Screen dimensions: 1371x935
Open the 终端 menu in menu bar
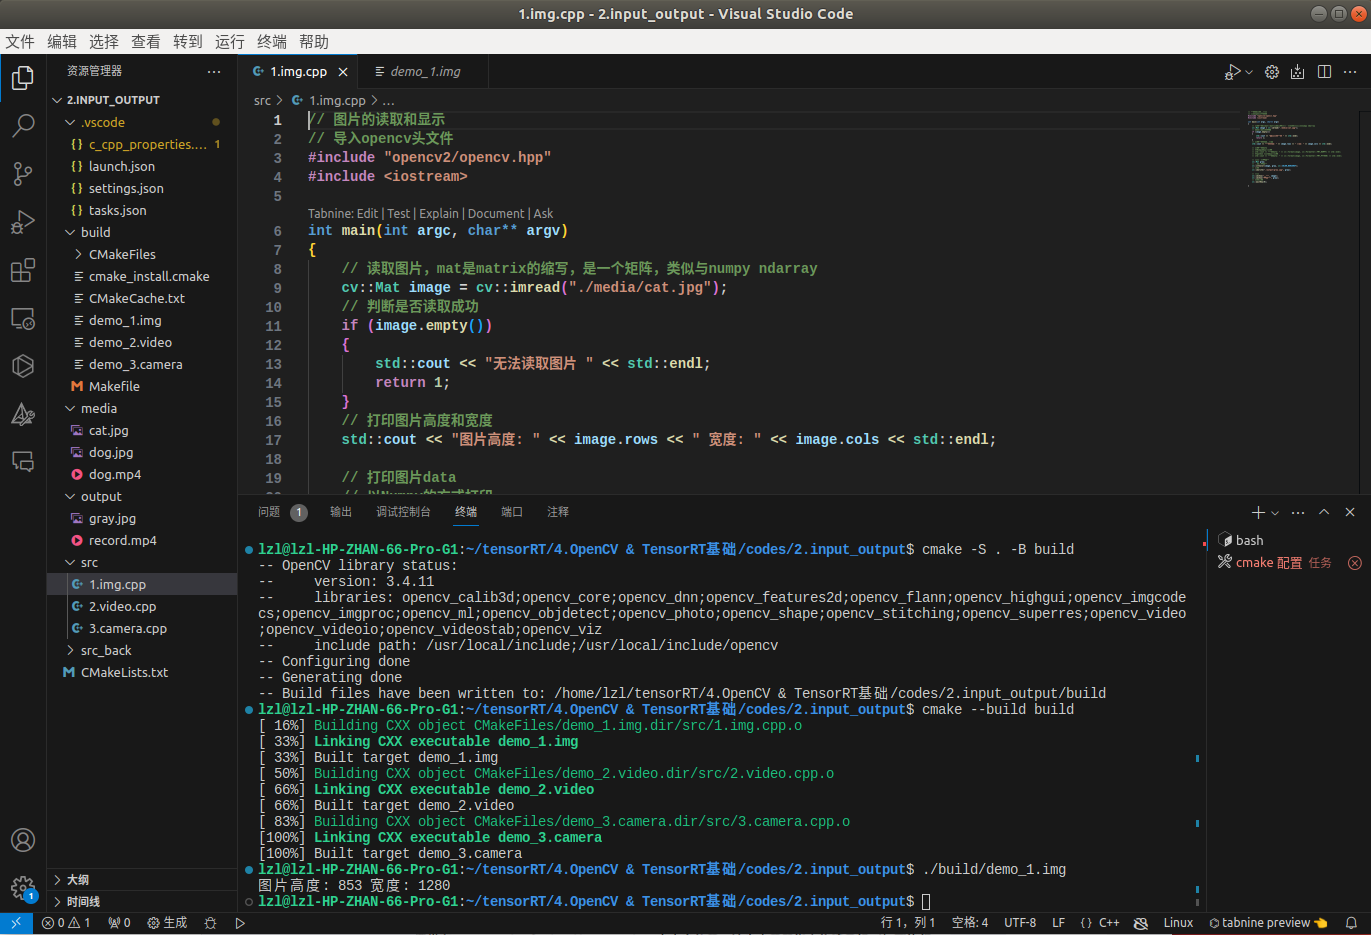pyautogui.click(x=271, y=42)
